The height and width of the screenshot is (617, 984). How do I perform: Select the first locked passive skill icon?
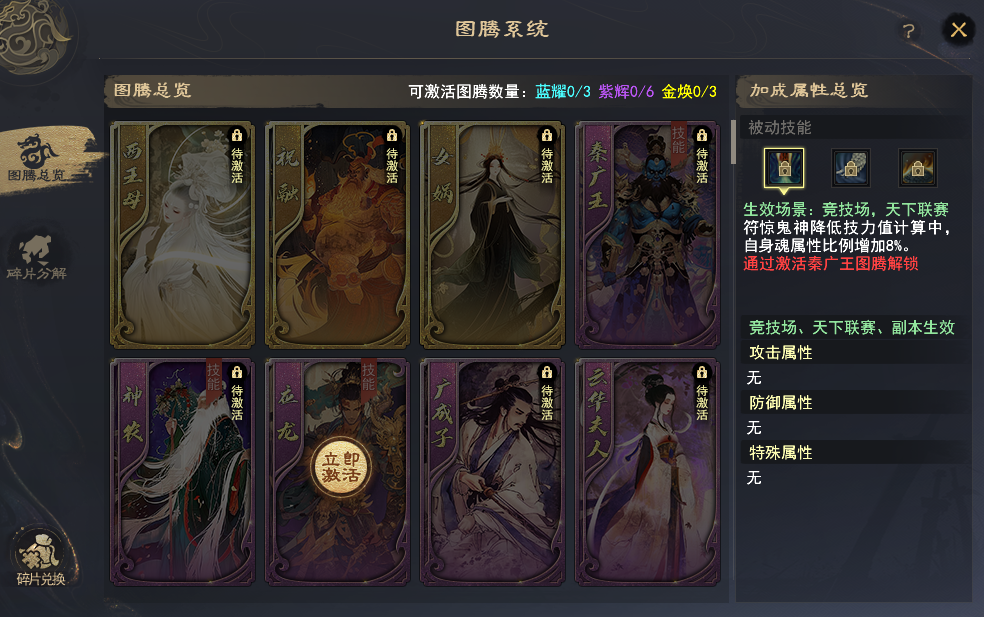(x=784, y=168)
